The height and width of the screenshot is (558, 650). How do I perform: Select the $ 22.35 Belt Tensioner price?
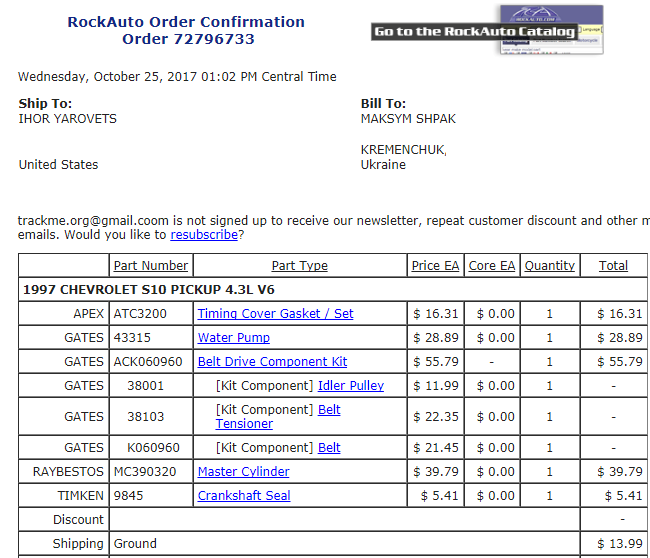pyautogui.click(x=436, y=417)
